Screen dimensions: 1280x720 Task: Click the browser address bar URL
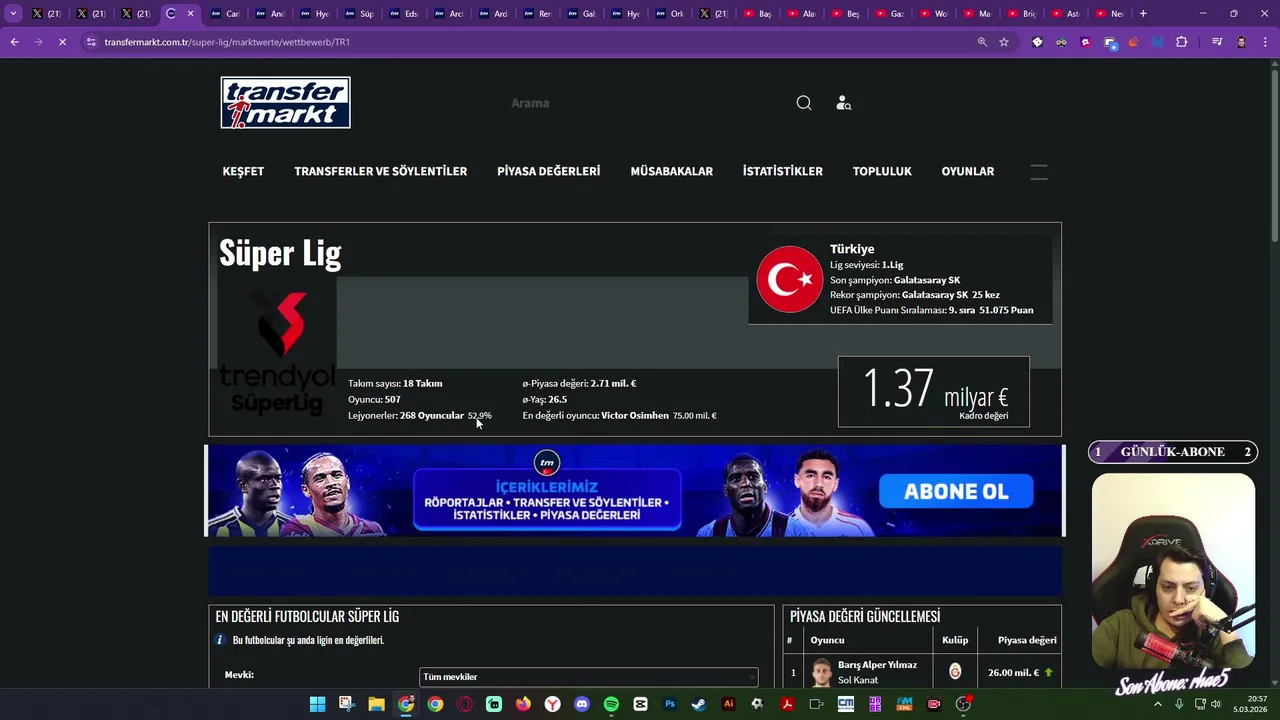point(227,42)
